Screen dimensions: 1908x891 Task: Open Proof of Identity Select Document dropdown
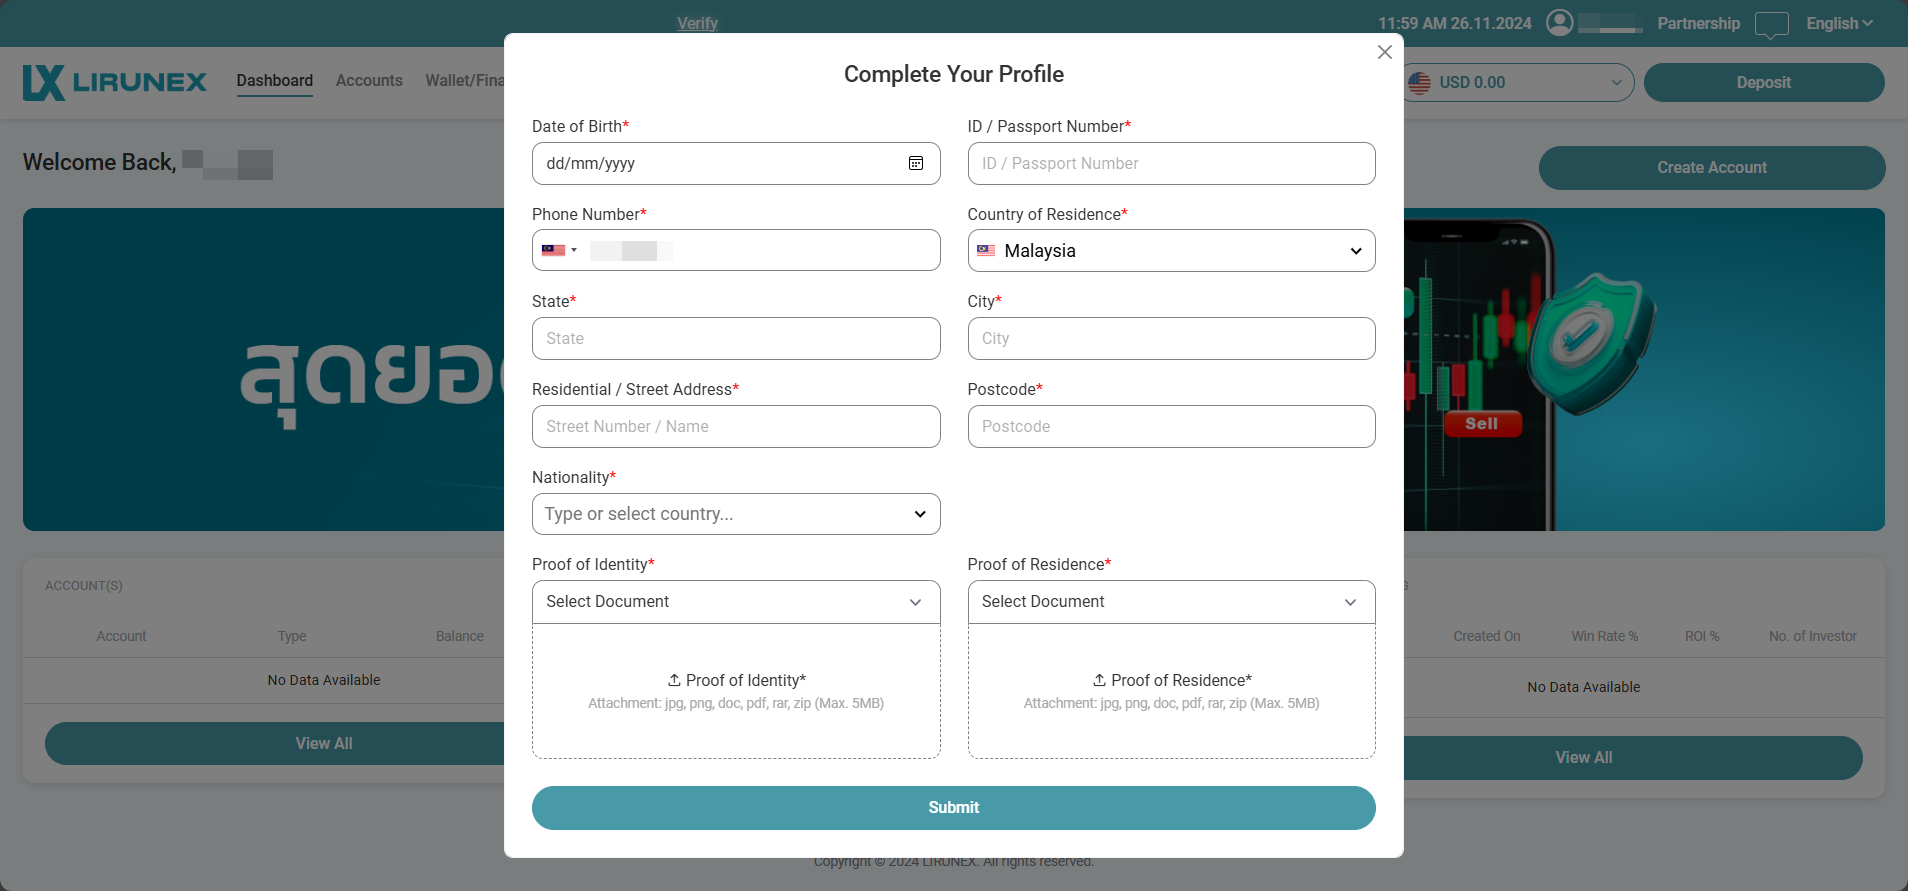tap(736, 602)
